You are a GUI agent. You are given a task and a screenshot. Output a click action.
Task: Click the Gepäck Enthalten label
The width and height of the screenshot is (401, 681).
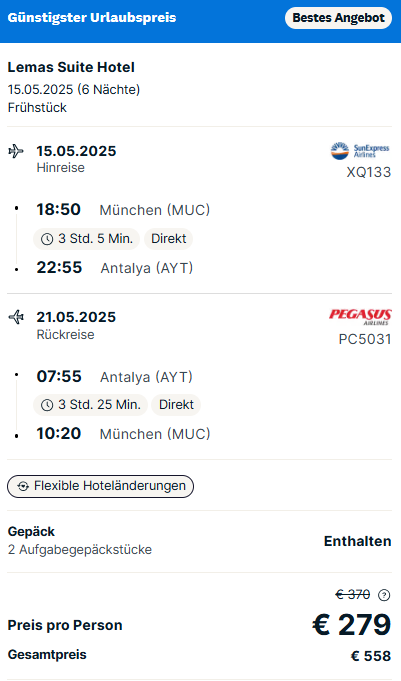358,541
